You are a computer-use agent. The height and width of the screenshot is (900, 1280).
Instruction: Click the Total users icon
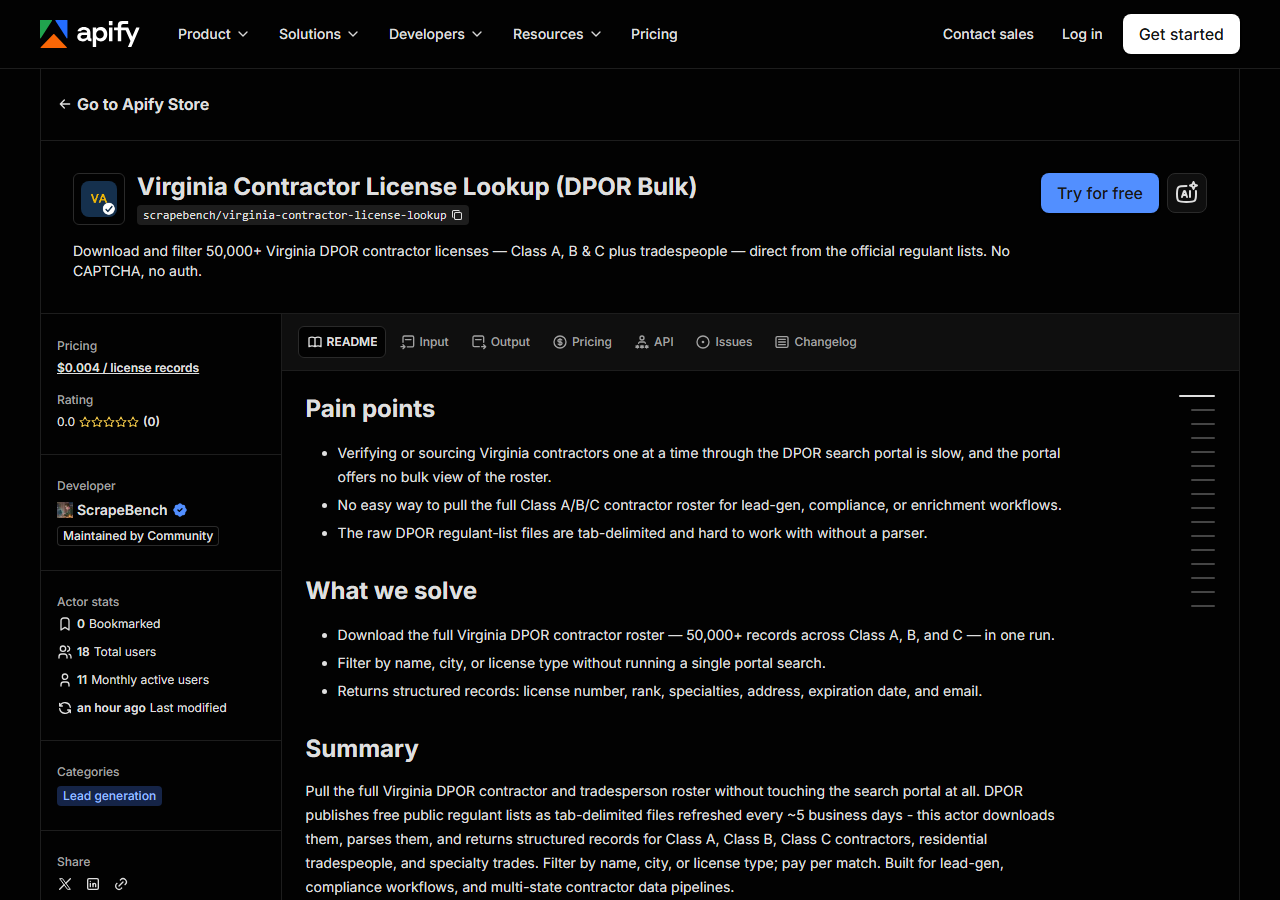tap(65, 652)
